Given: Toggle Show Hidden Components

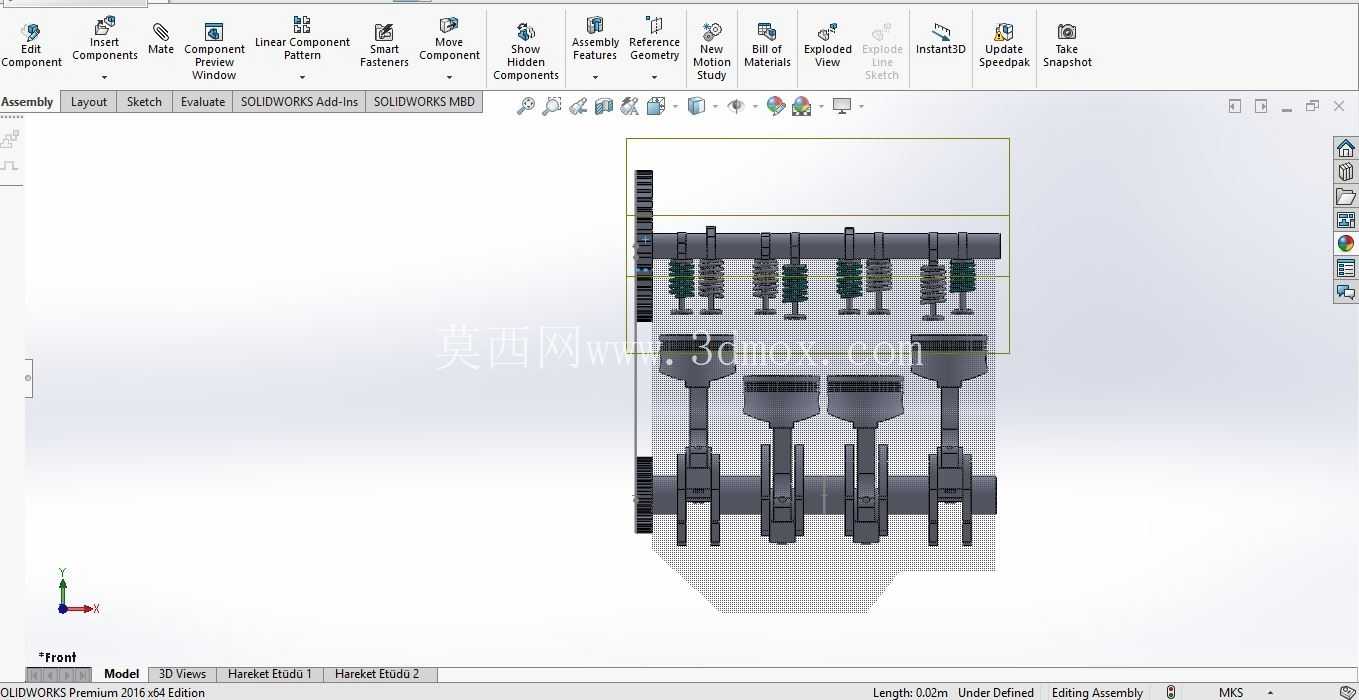Looking at the screenshot, I should 526,52.
